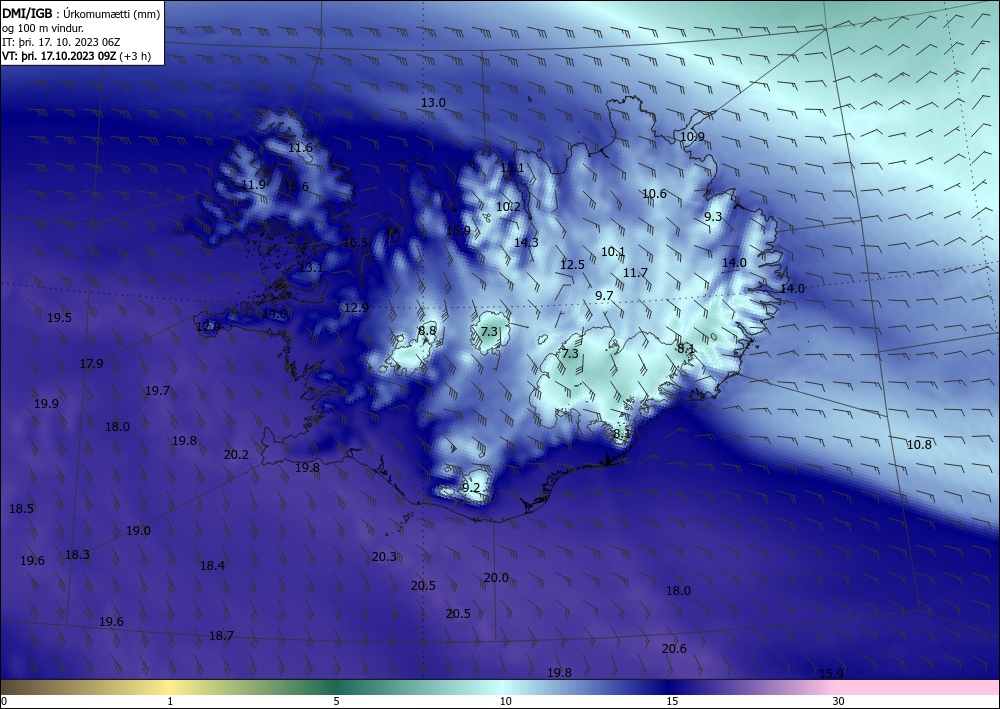The height and width of the screenshot is (709, 1000).
Task: Click the 10.1 value label
Action: point(613,252)
